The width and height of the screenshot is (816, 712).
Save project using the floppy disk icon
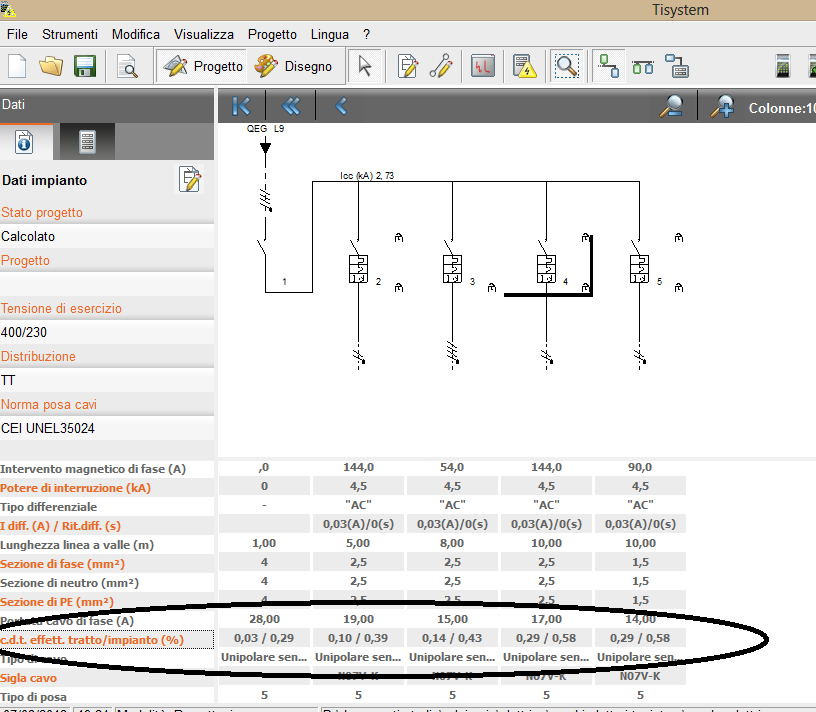(x=85, y=67)
